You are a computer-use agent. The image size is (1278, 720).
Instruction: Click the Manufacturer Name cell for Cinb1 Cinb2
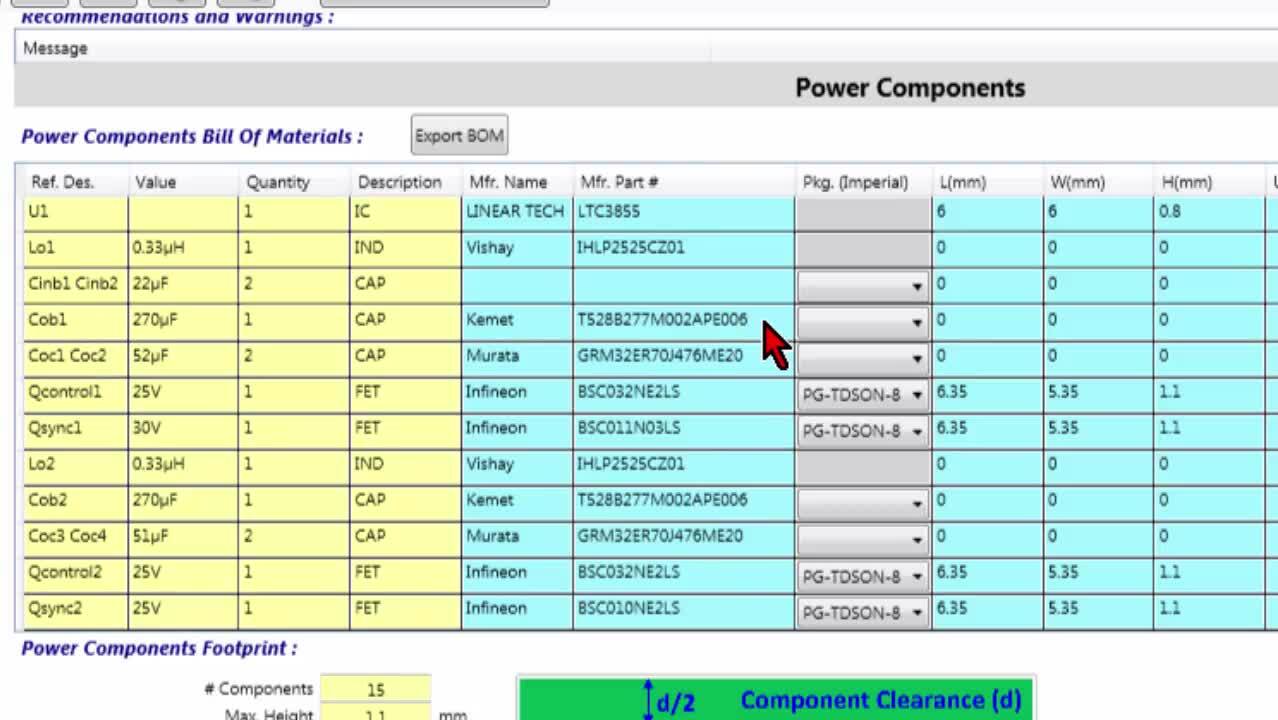(516, 284)
